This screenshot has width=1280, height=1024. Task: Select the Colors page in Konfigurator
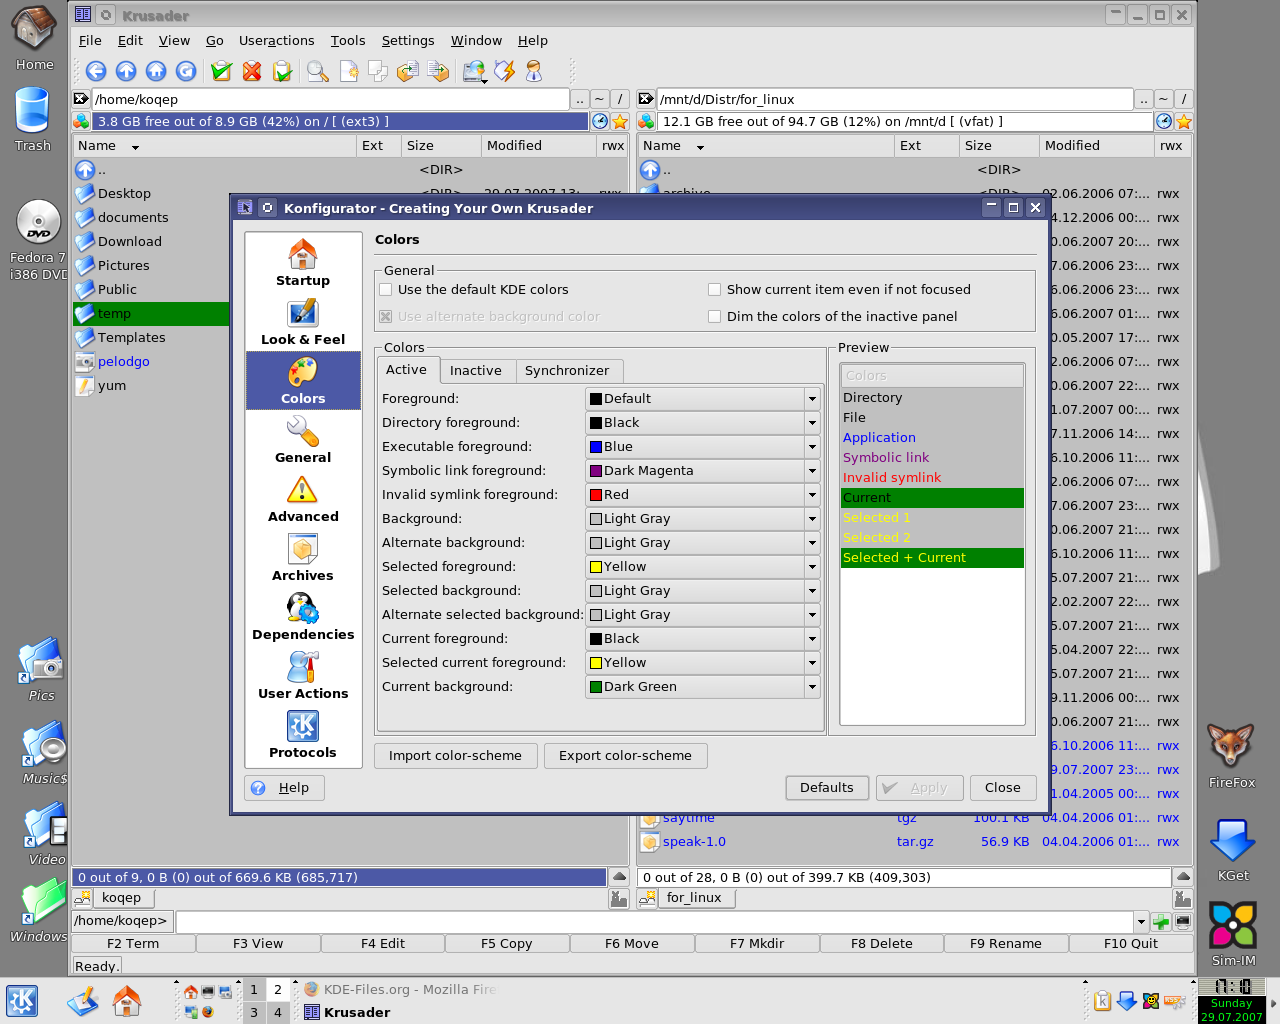[303, 381]
